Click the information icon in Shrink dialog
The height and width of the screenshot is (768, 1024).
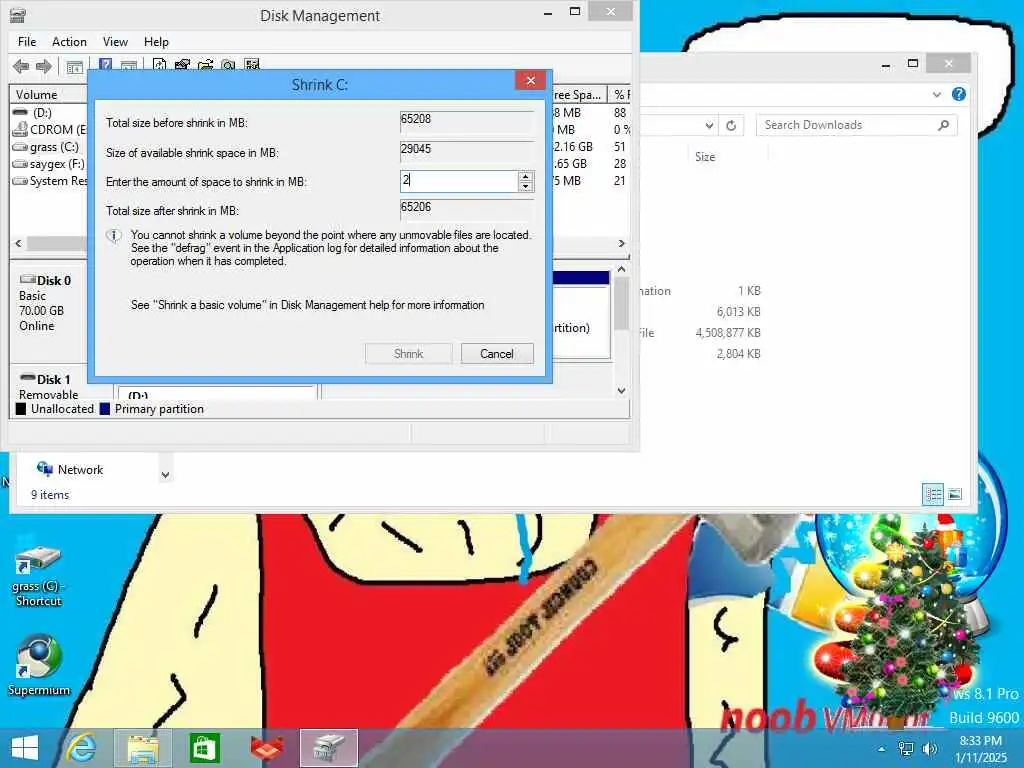[114, 236]
